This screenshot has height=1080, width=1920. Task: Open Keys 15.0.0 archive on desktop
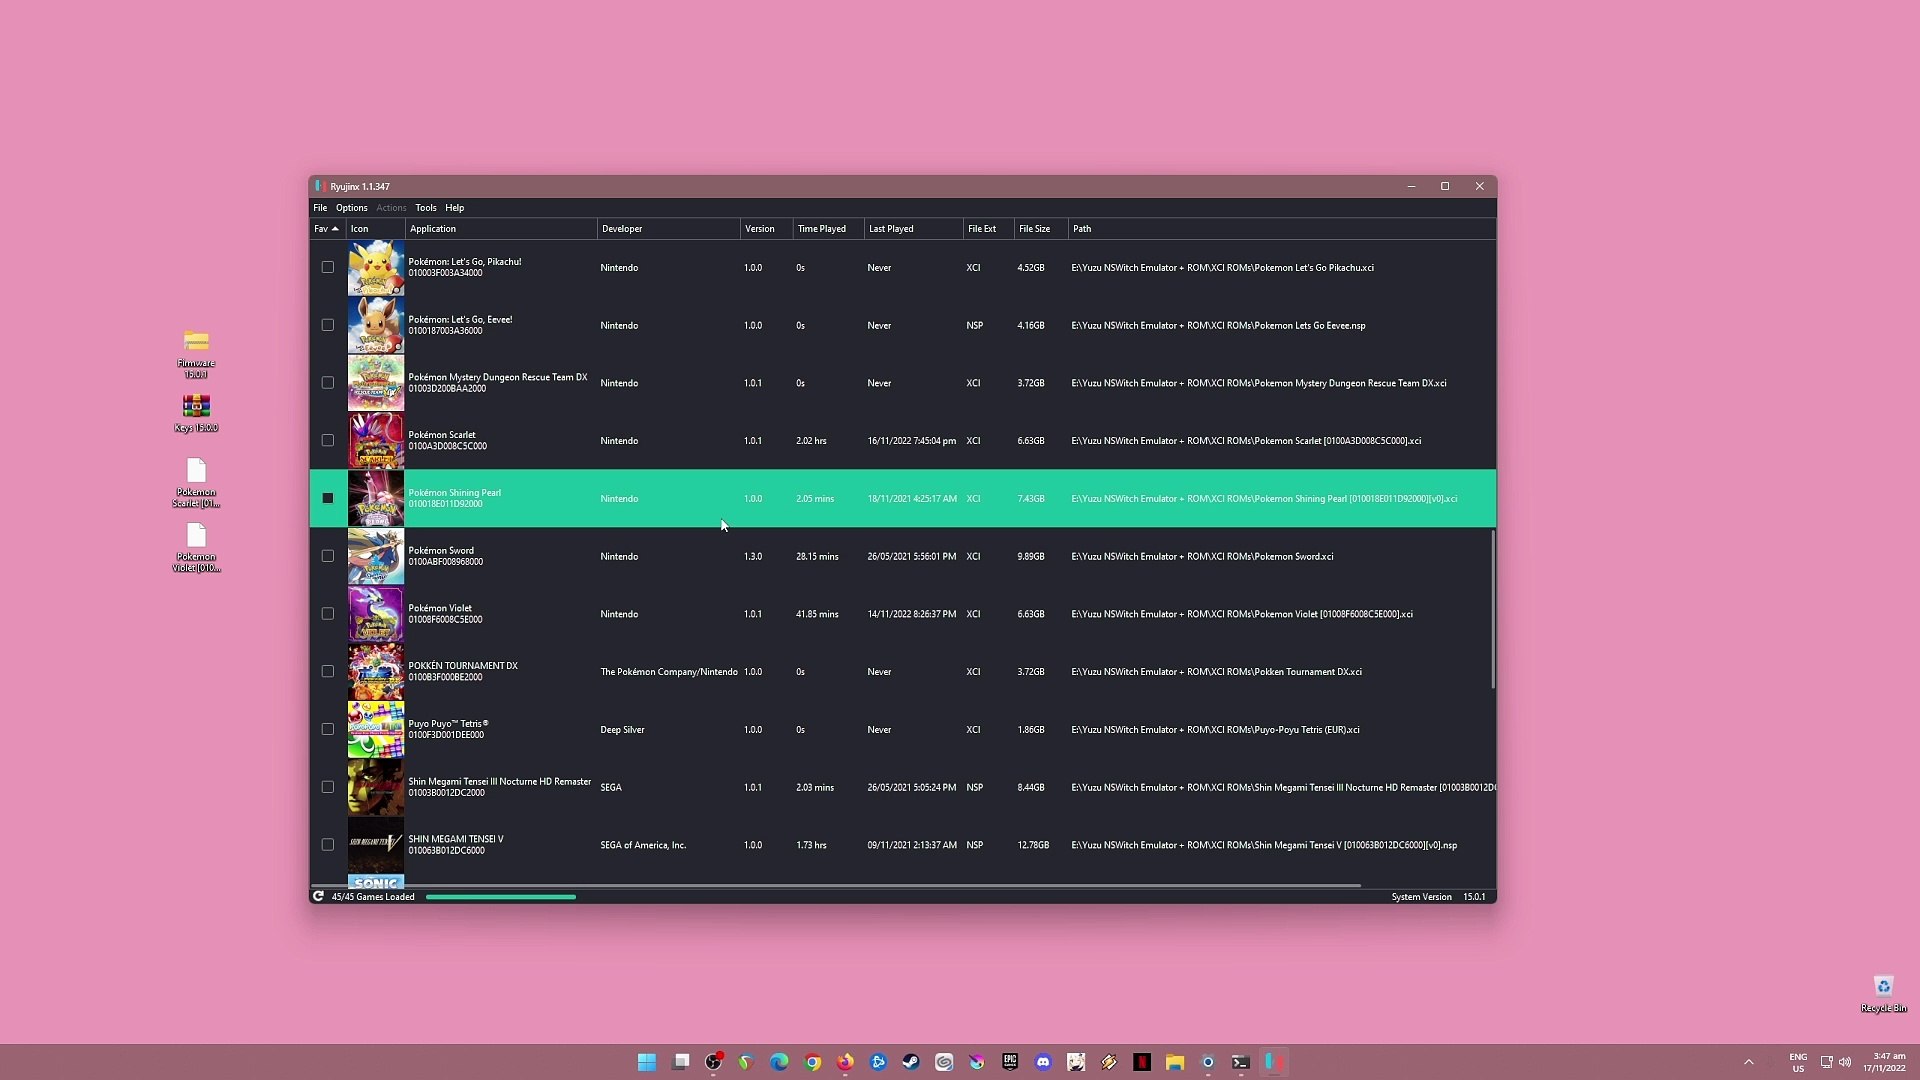click(x=196, y=406)
